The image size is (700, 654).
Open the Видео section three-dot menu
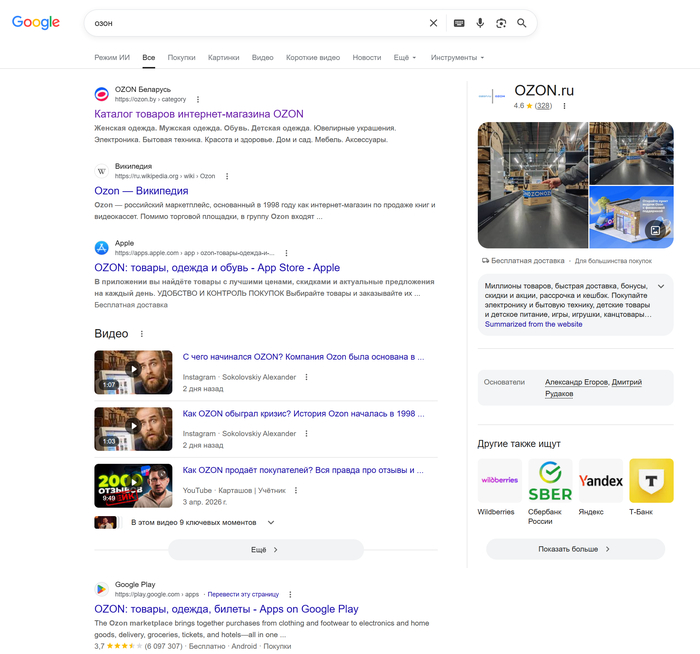142,334
